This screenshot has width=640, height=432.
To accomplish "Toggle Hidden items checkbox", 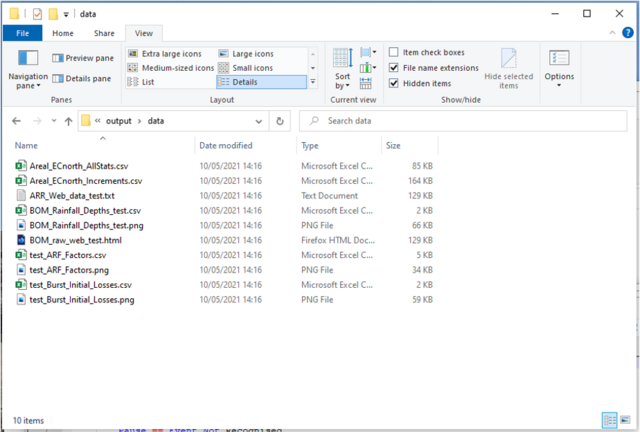I will click(395, 83).
